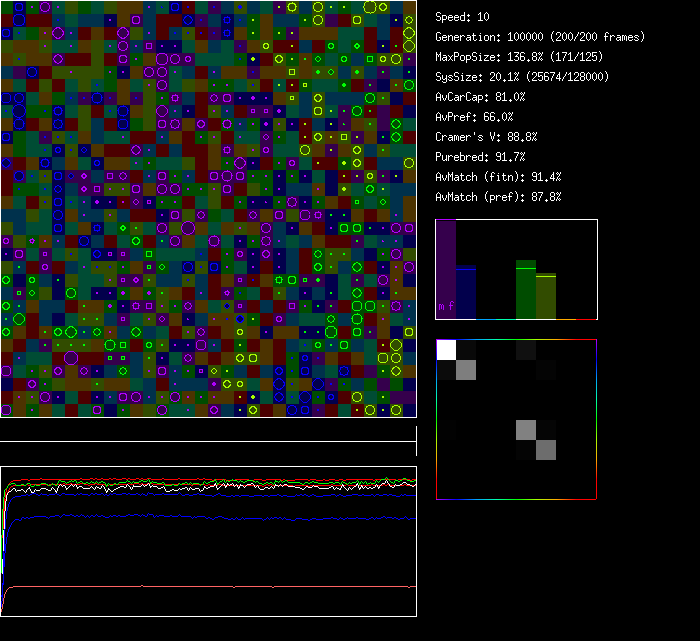Click the Purebred percentage label
700x641 pixels.
pos(480,157)
